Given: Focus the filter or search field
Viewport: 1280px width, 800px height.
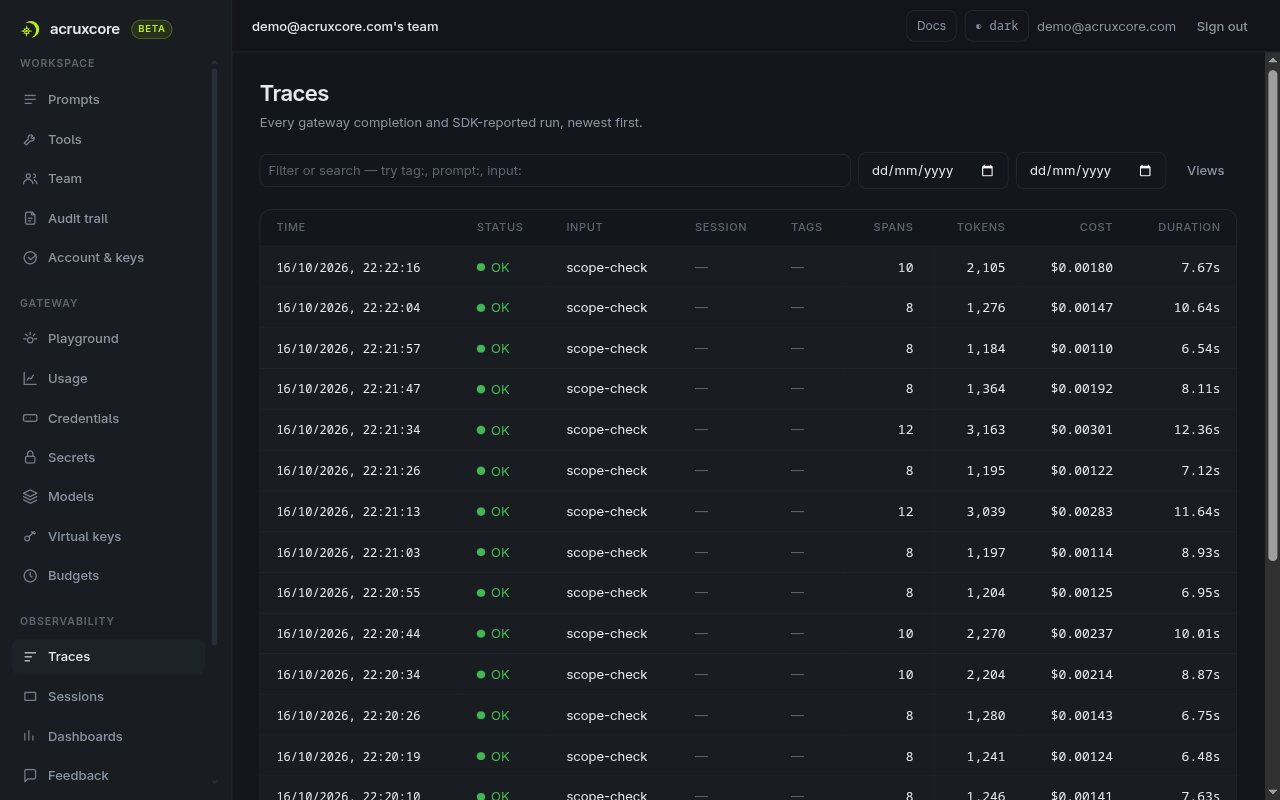Looking at the screenshot, I should tap(555, 171).
